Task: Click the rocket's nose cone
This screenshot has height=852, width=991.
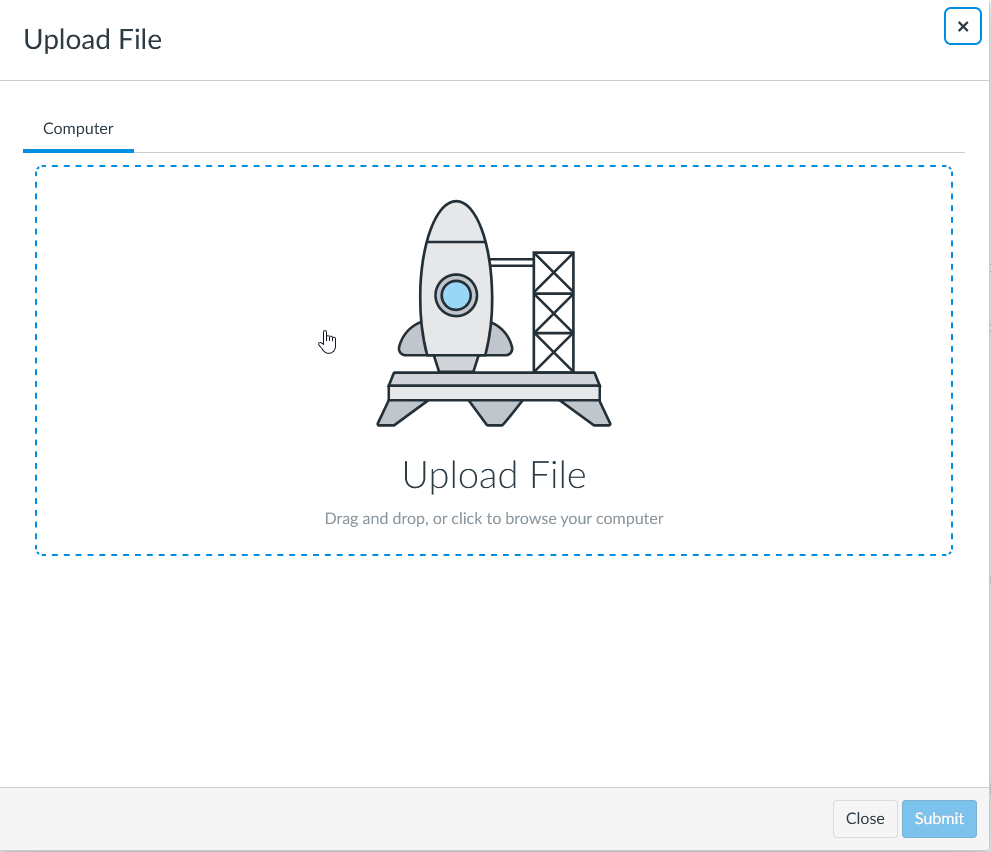Action: [x=456, y=222]
